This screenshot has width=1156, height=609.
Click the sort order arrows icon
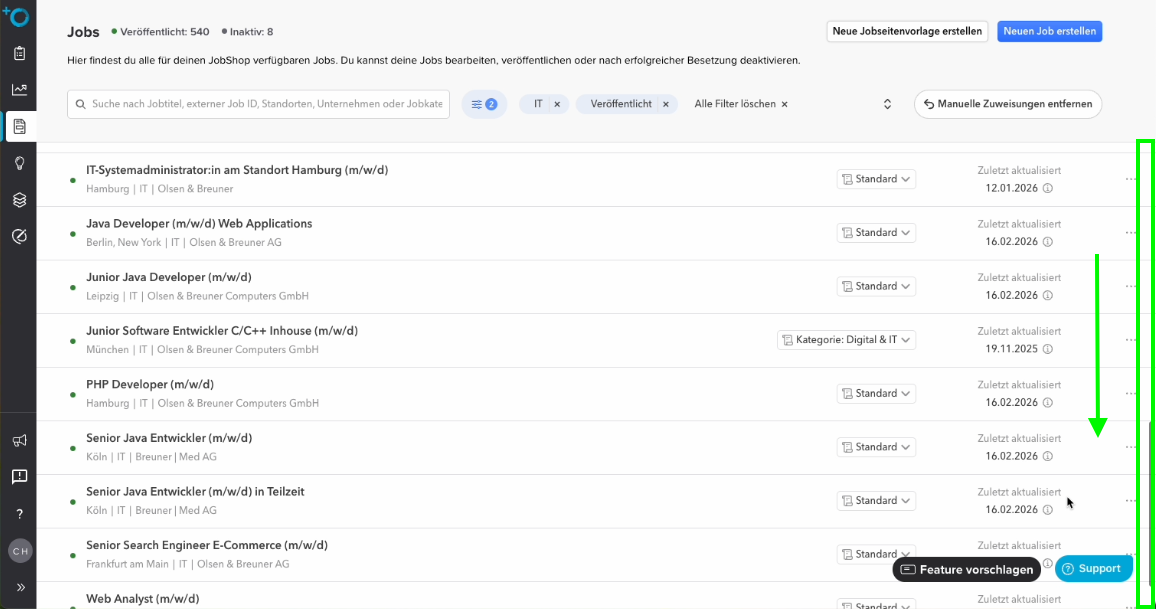(887, 104)
